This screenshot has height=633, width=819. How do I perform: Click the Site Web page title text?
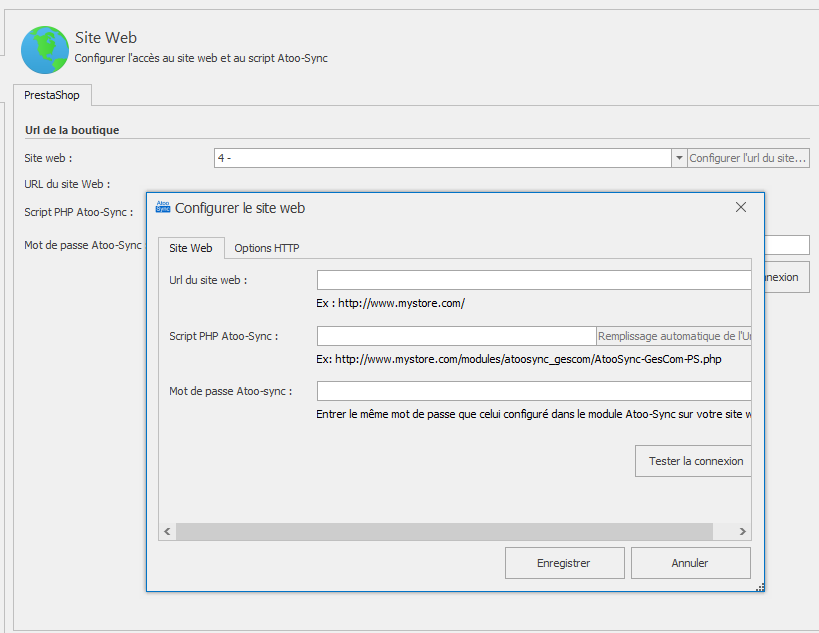(x=106, y=38)
